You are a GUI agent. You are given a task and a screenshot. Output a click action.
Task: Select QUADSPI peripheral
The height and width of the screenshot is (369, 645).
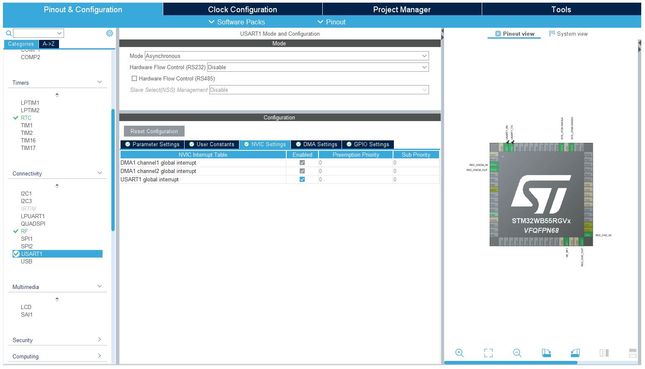point(33,224)
